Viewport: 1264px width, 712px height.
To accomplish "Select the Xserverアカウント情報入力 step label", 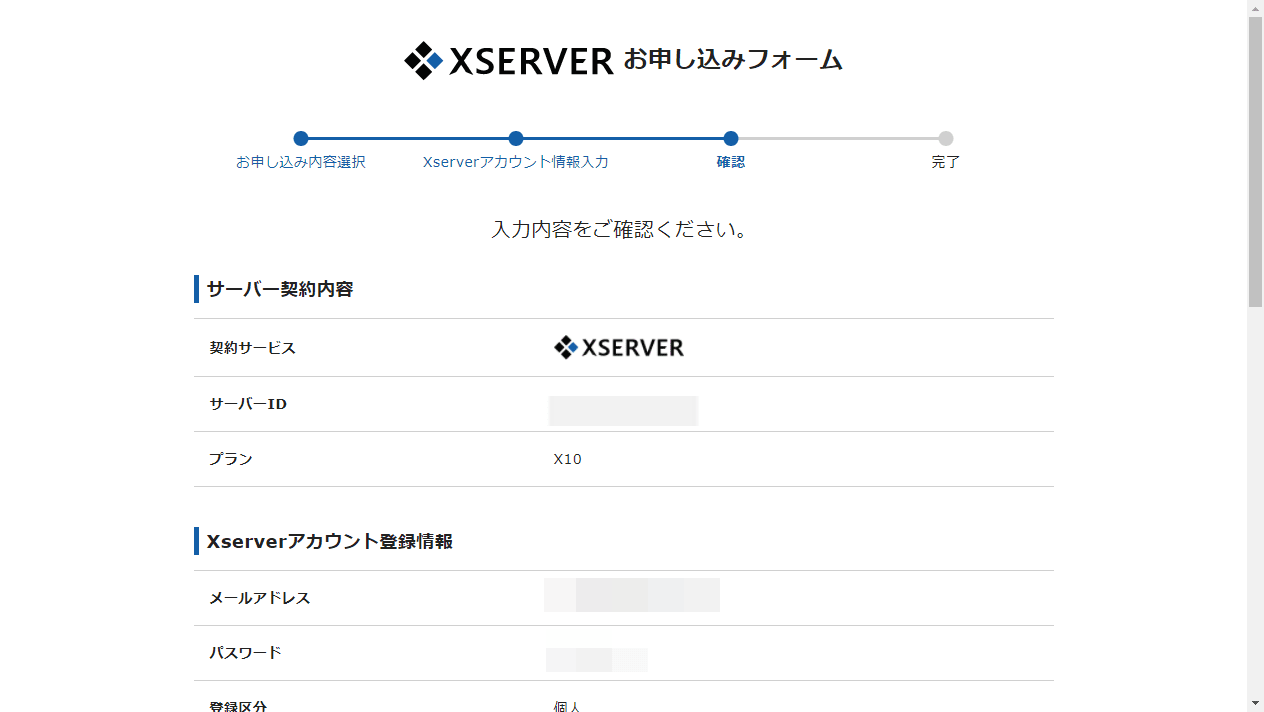I will pyautogui.click(x=516, y=162).
